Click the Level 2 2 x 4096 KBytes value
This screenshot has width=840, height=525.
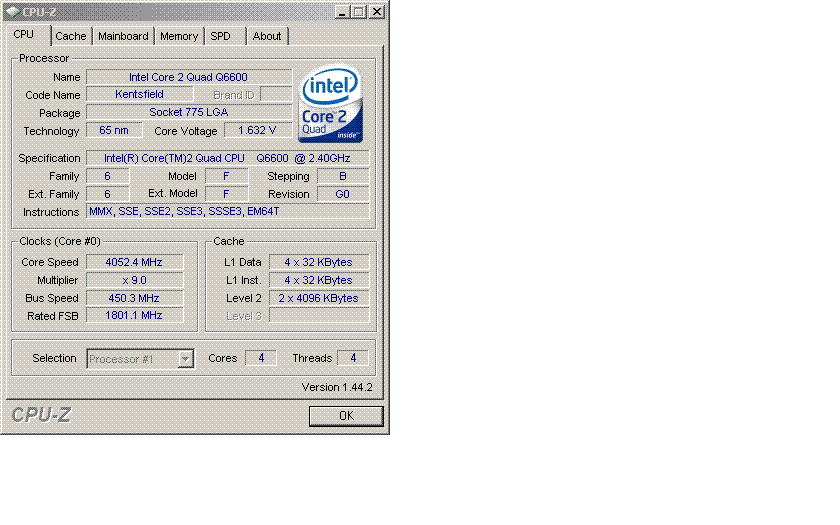319,298
